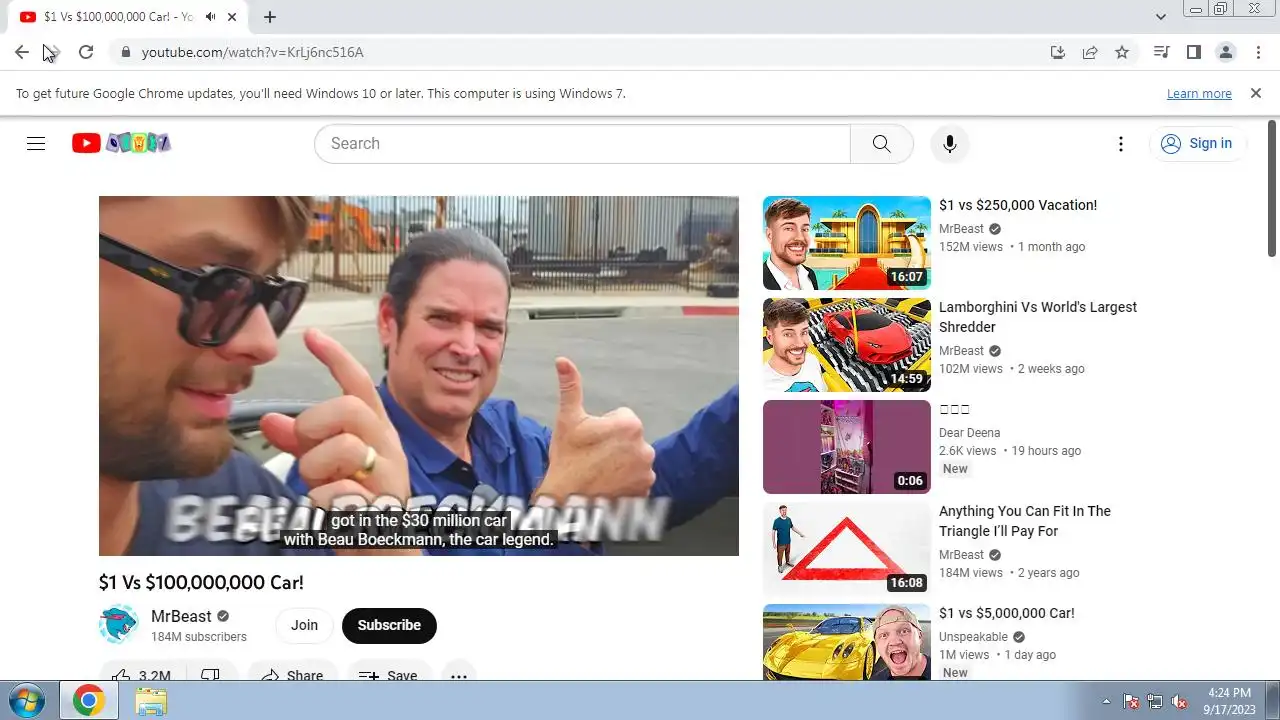Image resolution: width=1280 pixels, height=720 pixels.
Task: Go back using the browser back arrow
Action: (x=22, y=52)
